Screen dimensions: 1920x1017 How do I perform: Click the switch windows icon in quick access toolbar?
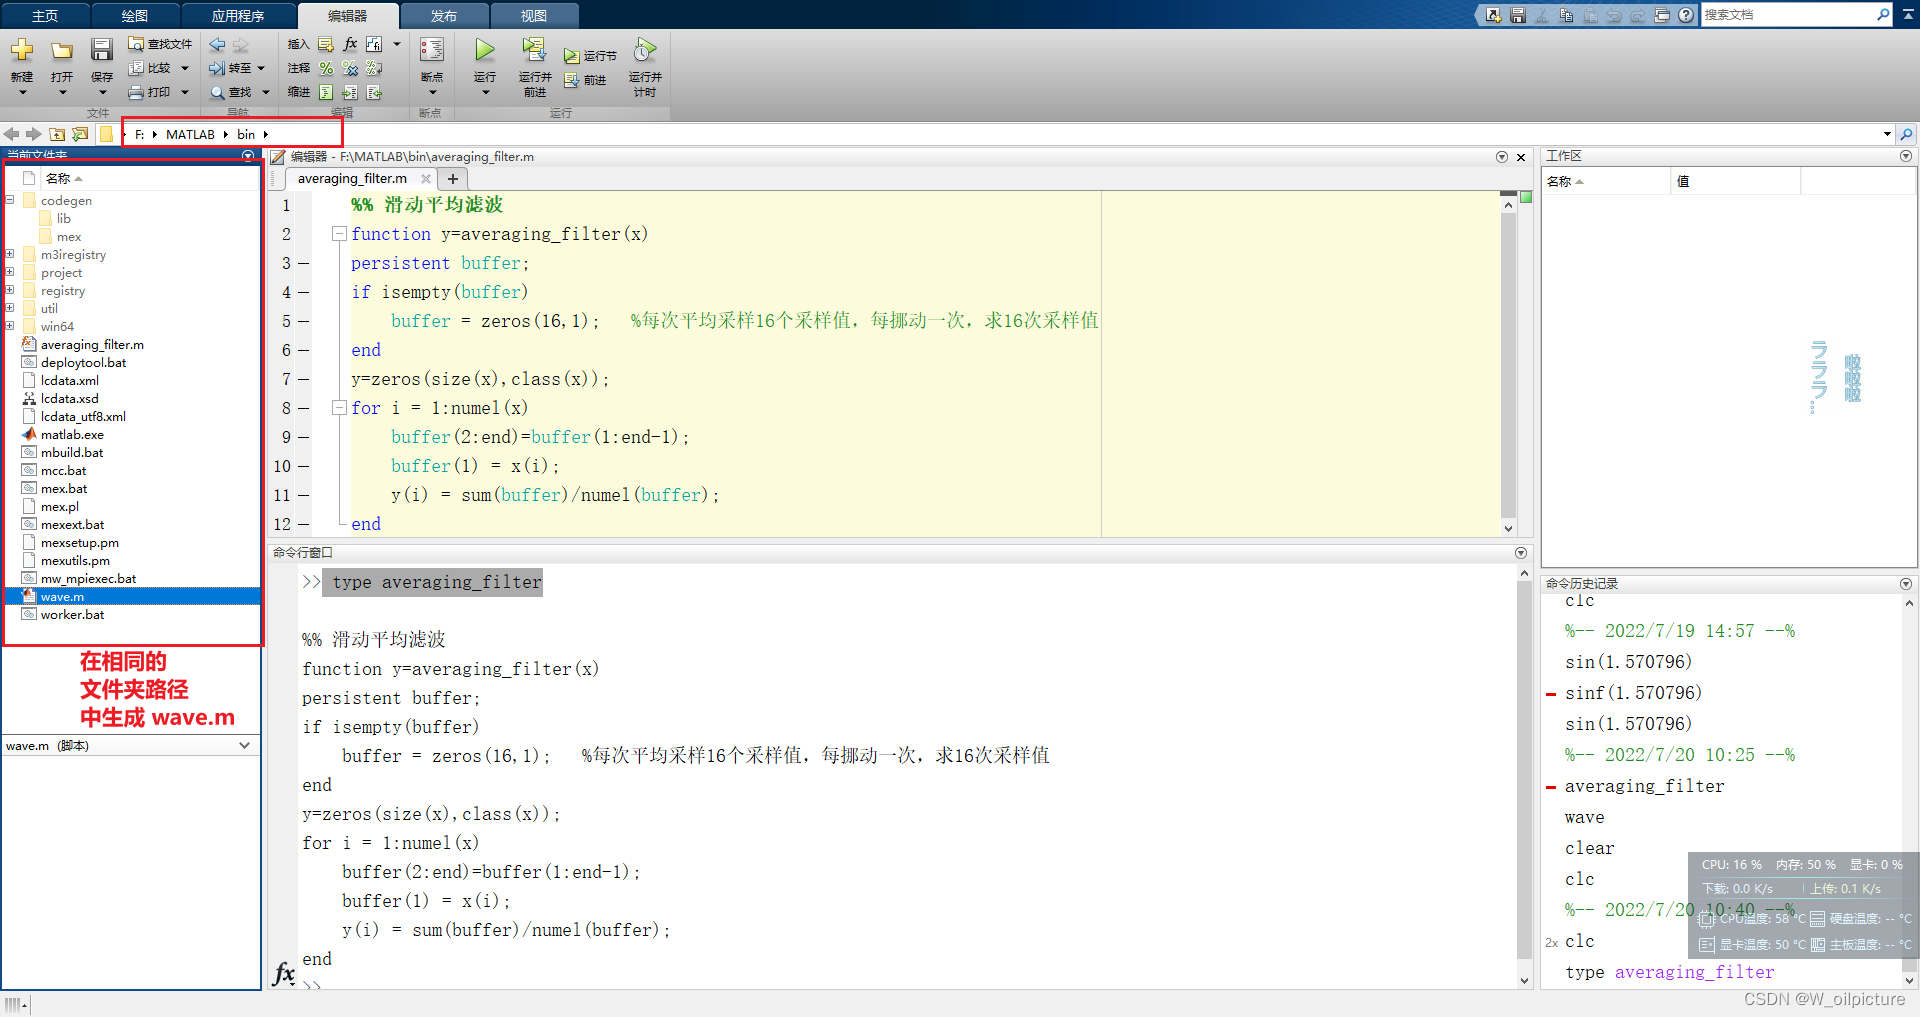[1662, 15]
